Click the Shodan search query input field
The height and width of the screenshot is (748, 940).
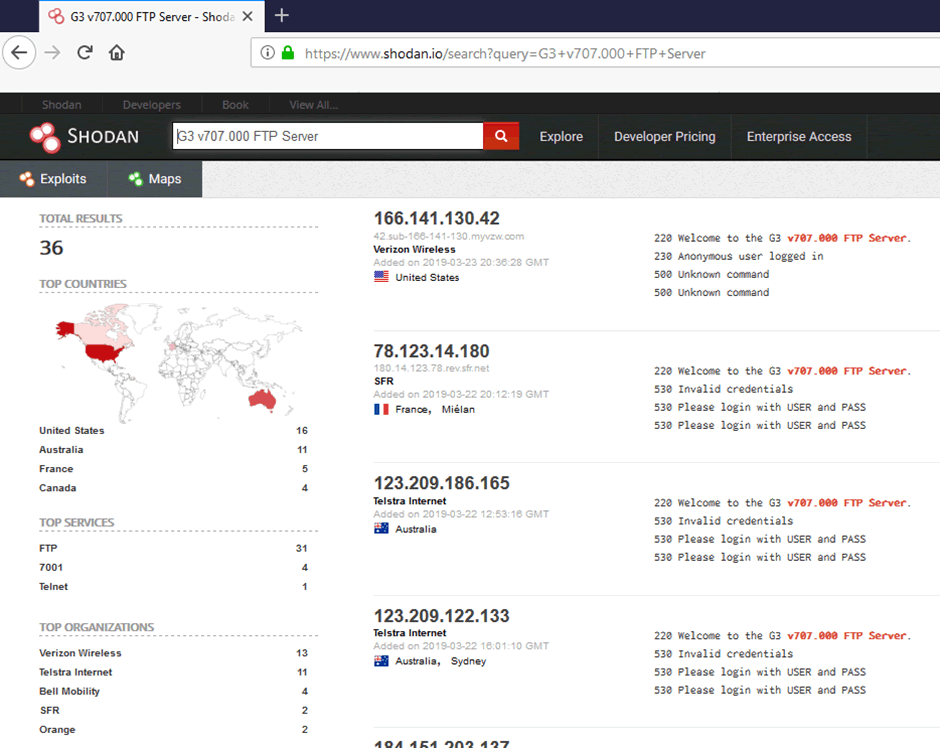(328, 136)
